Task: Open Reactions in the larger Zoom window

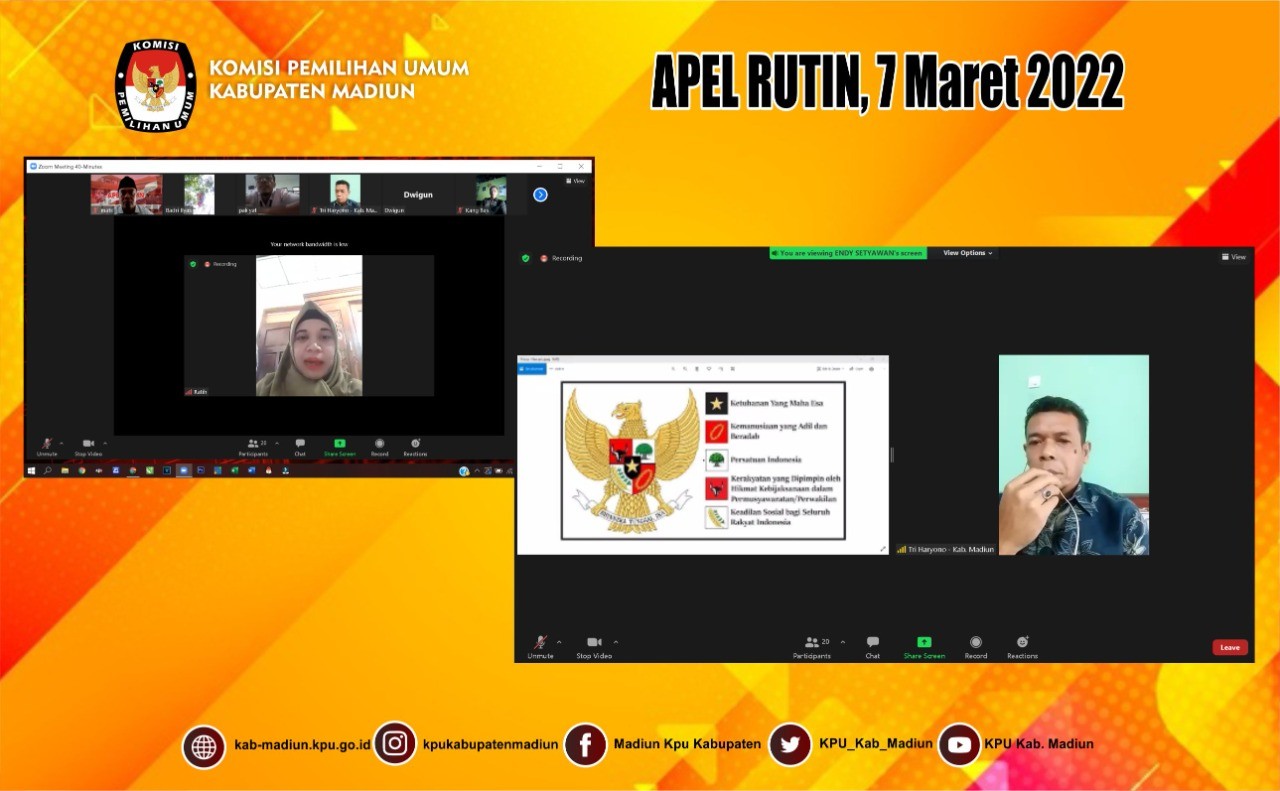Action: [x=1022, y=644]
